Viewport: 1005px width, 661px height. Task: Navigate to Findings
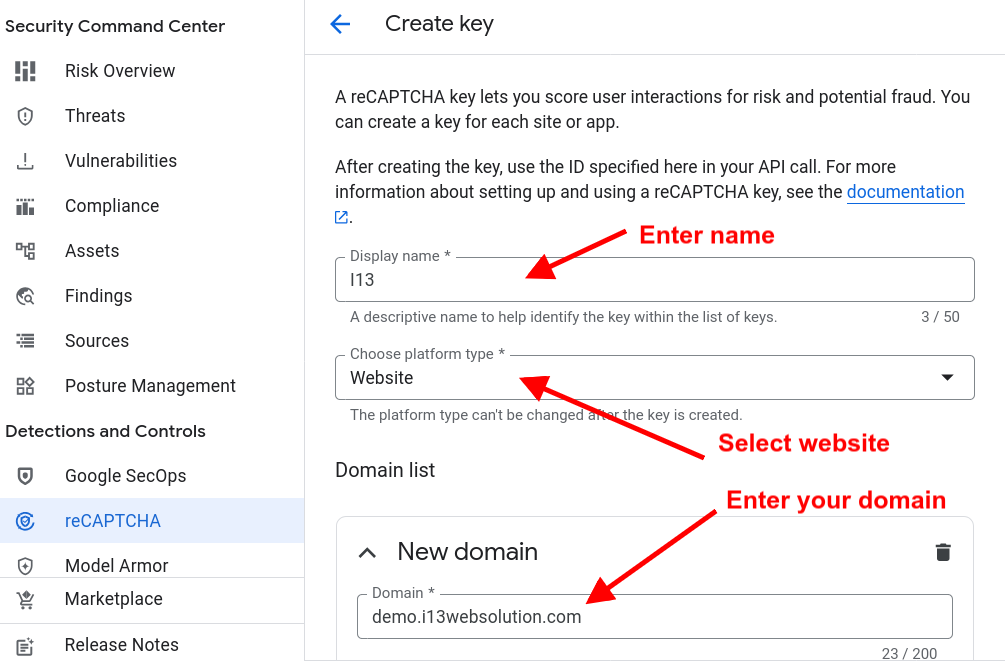pos(98,296)
